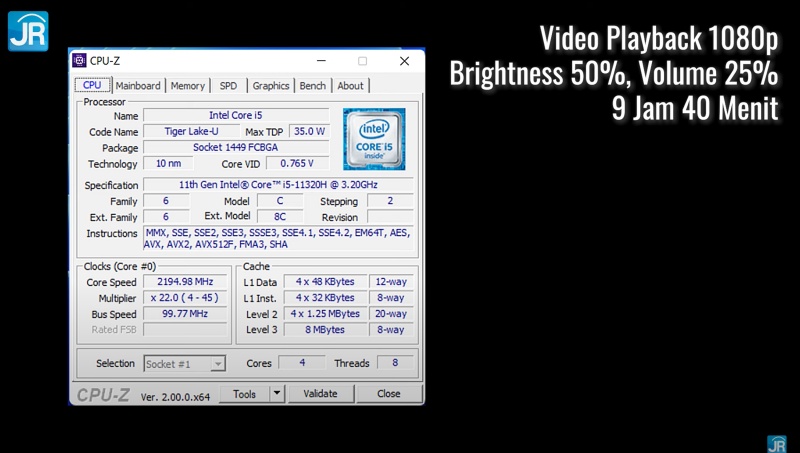This screenshot has width=800, height=453.
Task: Open the Bench tab
Action: pos(312,86)
